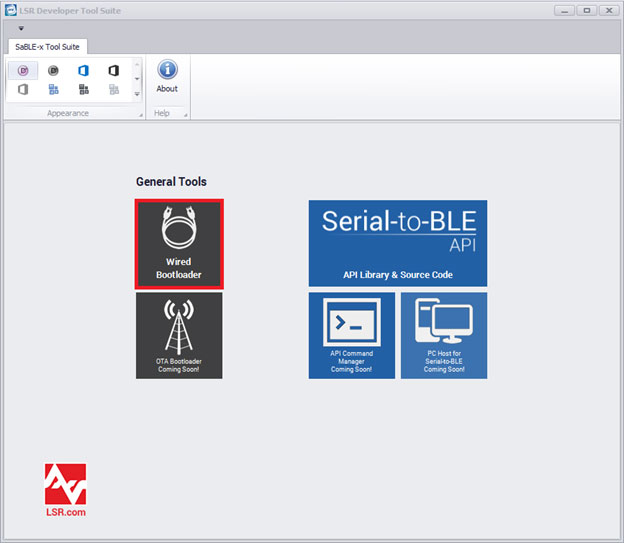Click the LSR app icon in title bar

coord(11,10)
